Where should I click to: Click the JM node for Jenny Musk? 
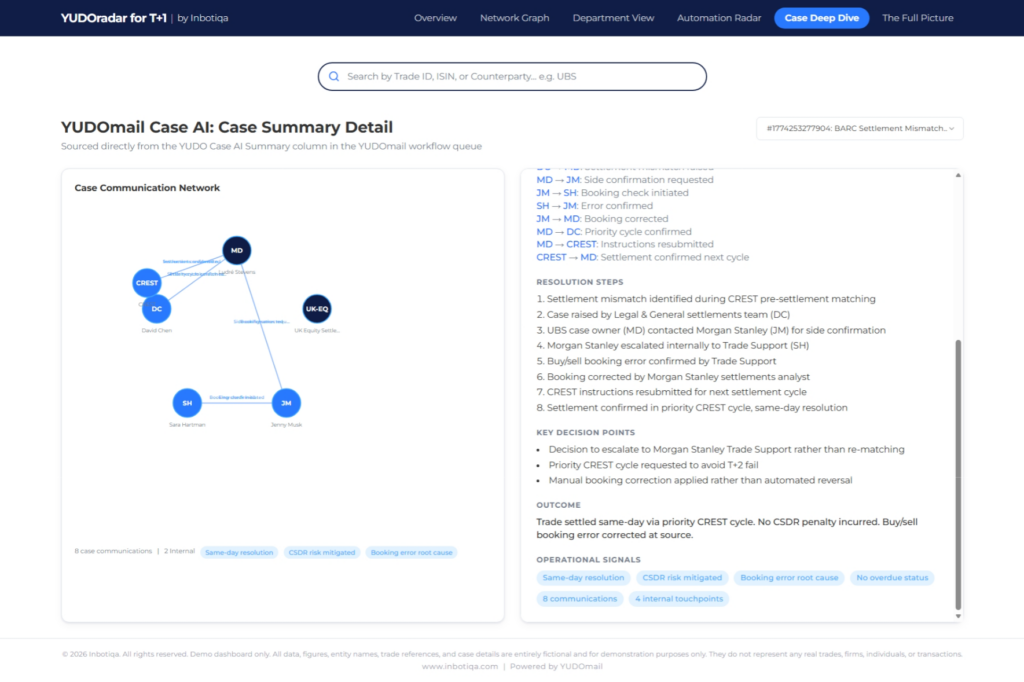click(x=286, y=403)
